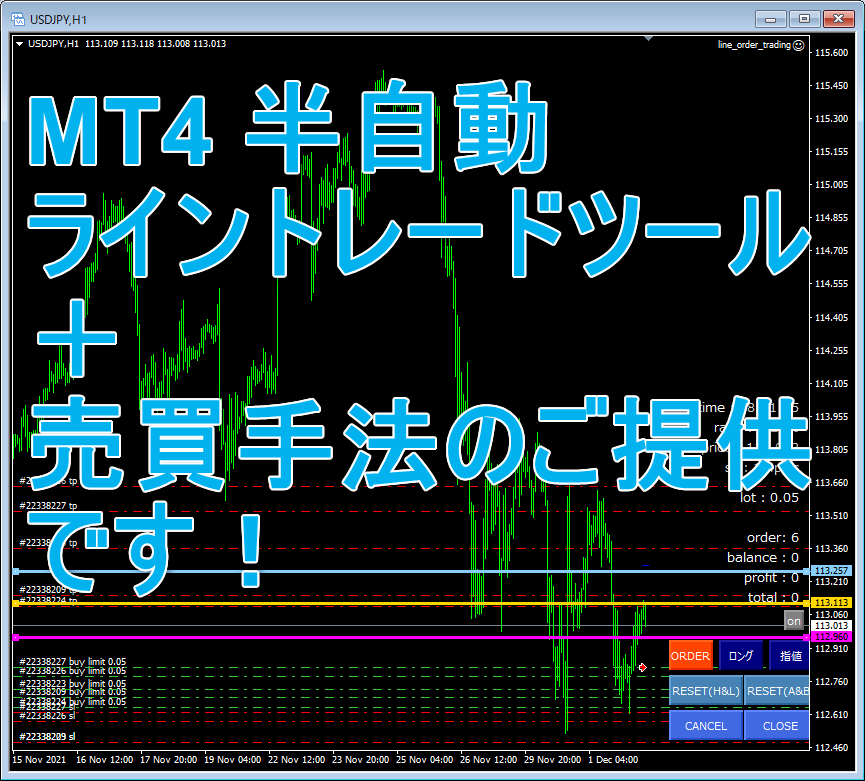Click the chart shift triangle marker at top
Screen dimensions: 865x781
648,39
